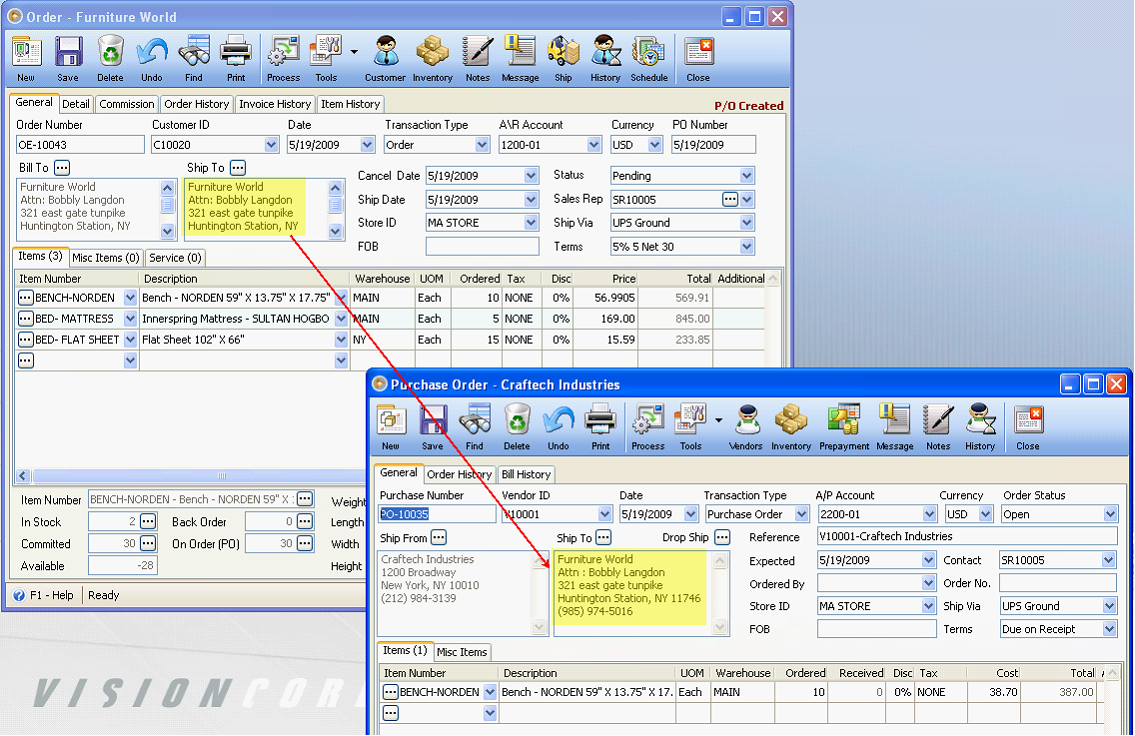
Task: Open the Prepayment icon
Action: click(x=844, y=427)
